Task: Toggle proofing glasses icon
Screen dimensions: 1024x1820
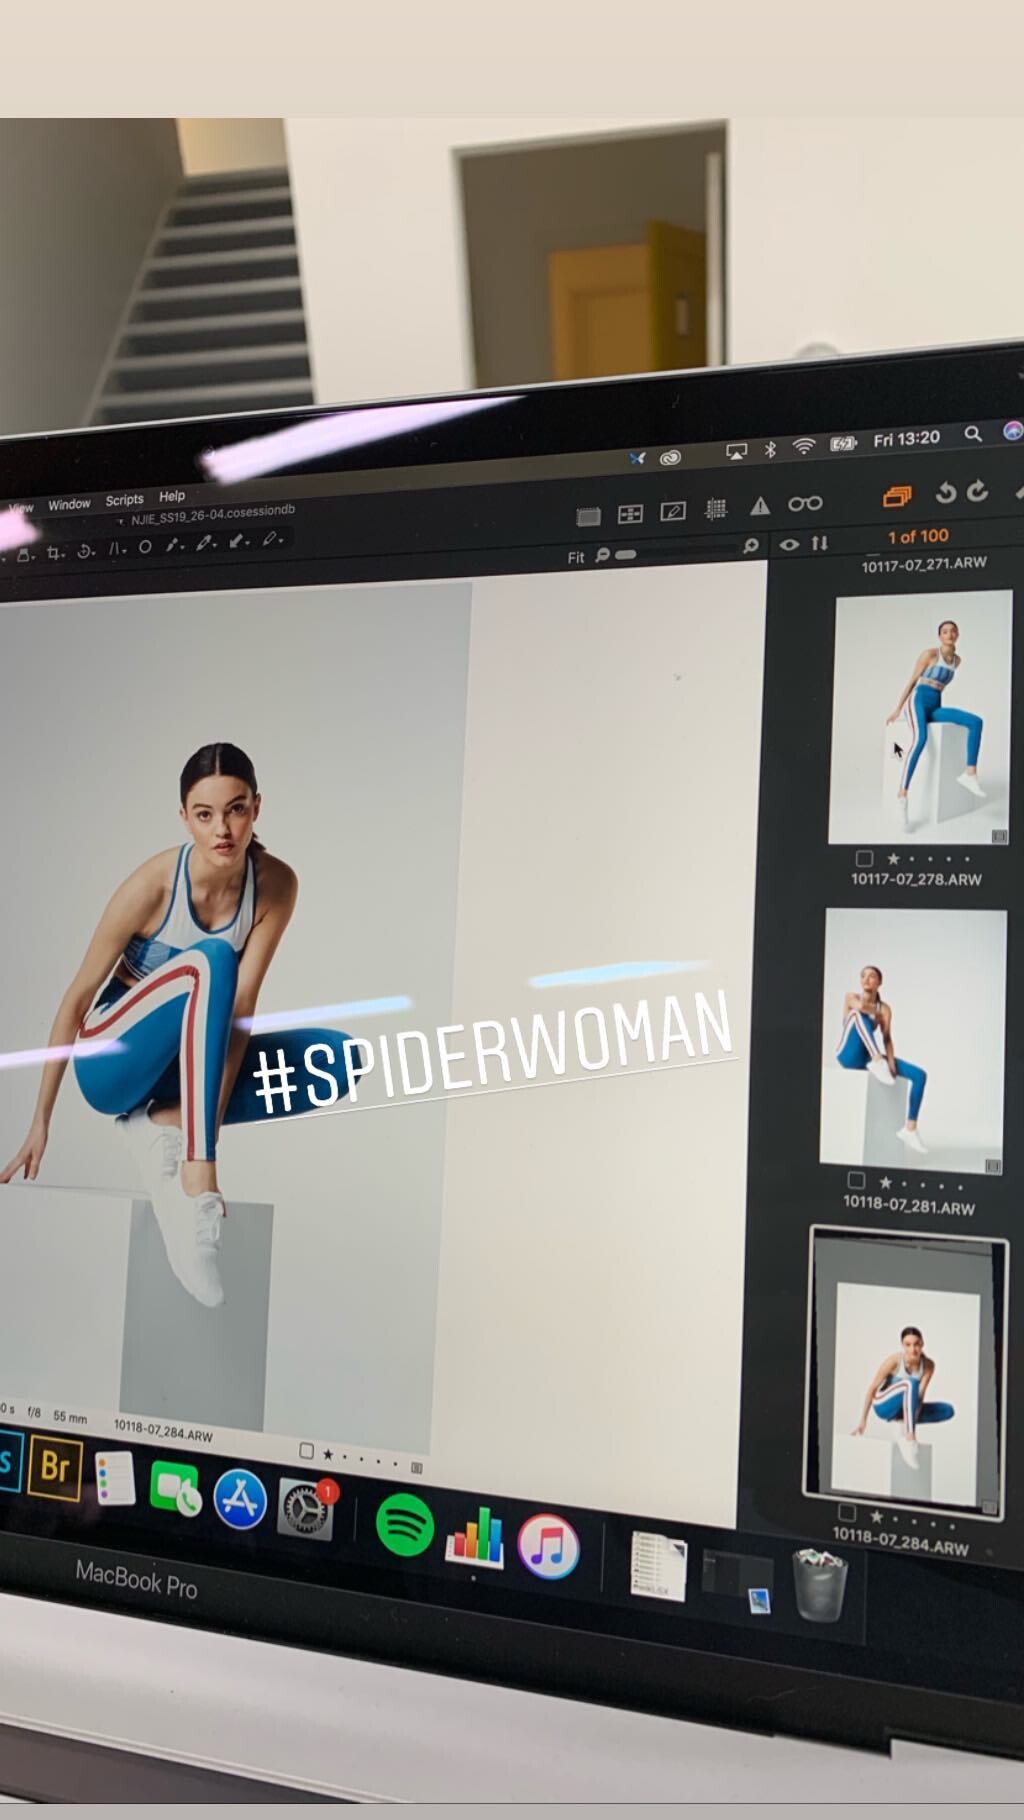Action: 805,503
